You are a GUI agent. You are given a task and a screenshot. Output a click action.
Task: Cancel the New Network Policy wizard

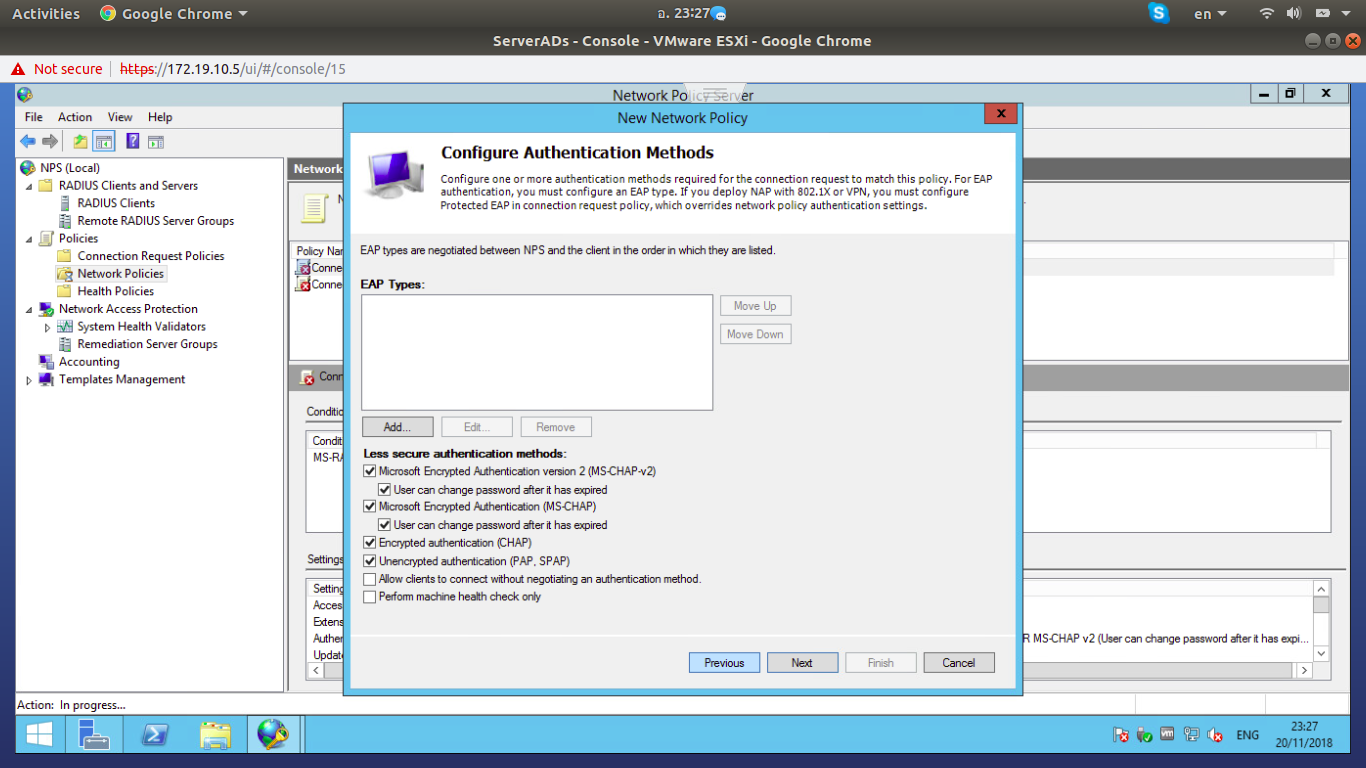(958, 663)
